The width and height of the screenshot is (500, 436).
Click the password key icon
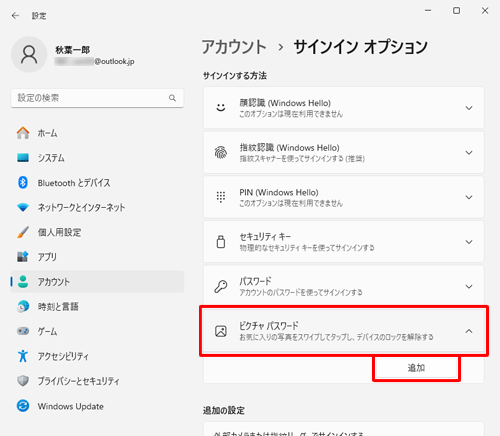pyautogui.click(x=221, y=286)
